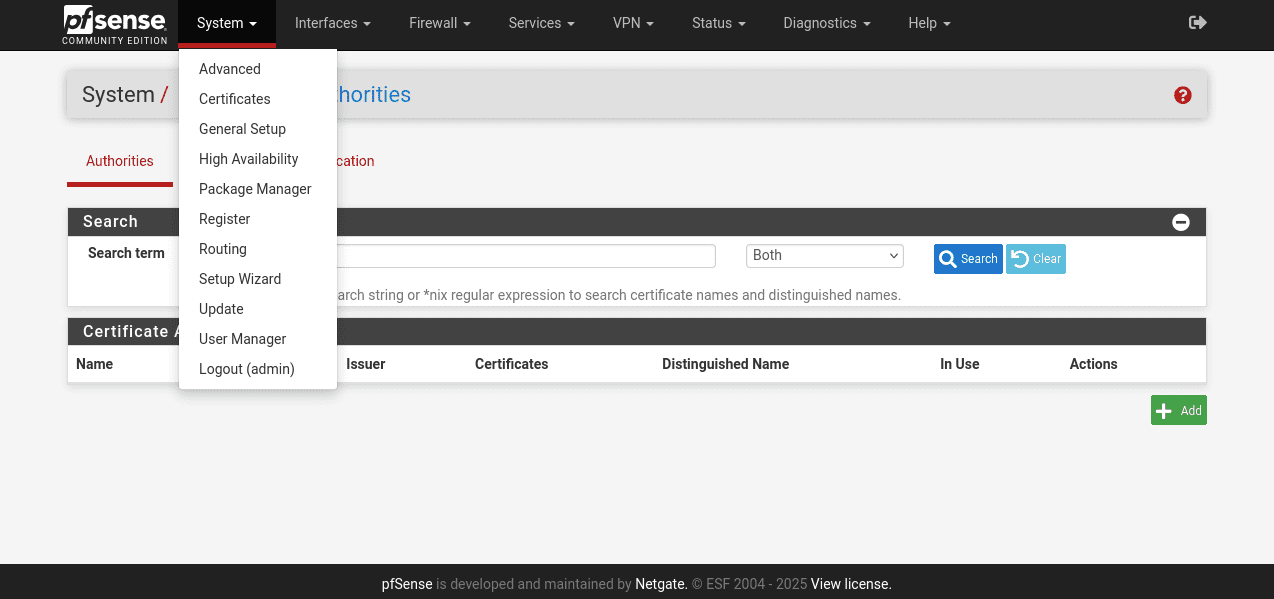This screenshot has height=599, width=1274.
Task: Follow the Netgate footer link
Action: 661,584
